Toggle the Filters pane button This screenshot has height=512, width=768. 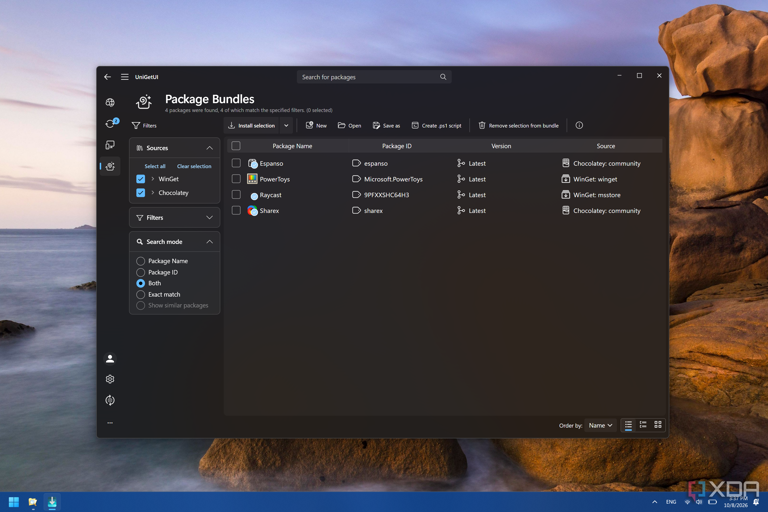[x=144, y=125]
